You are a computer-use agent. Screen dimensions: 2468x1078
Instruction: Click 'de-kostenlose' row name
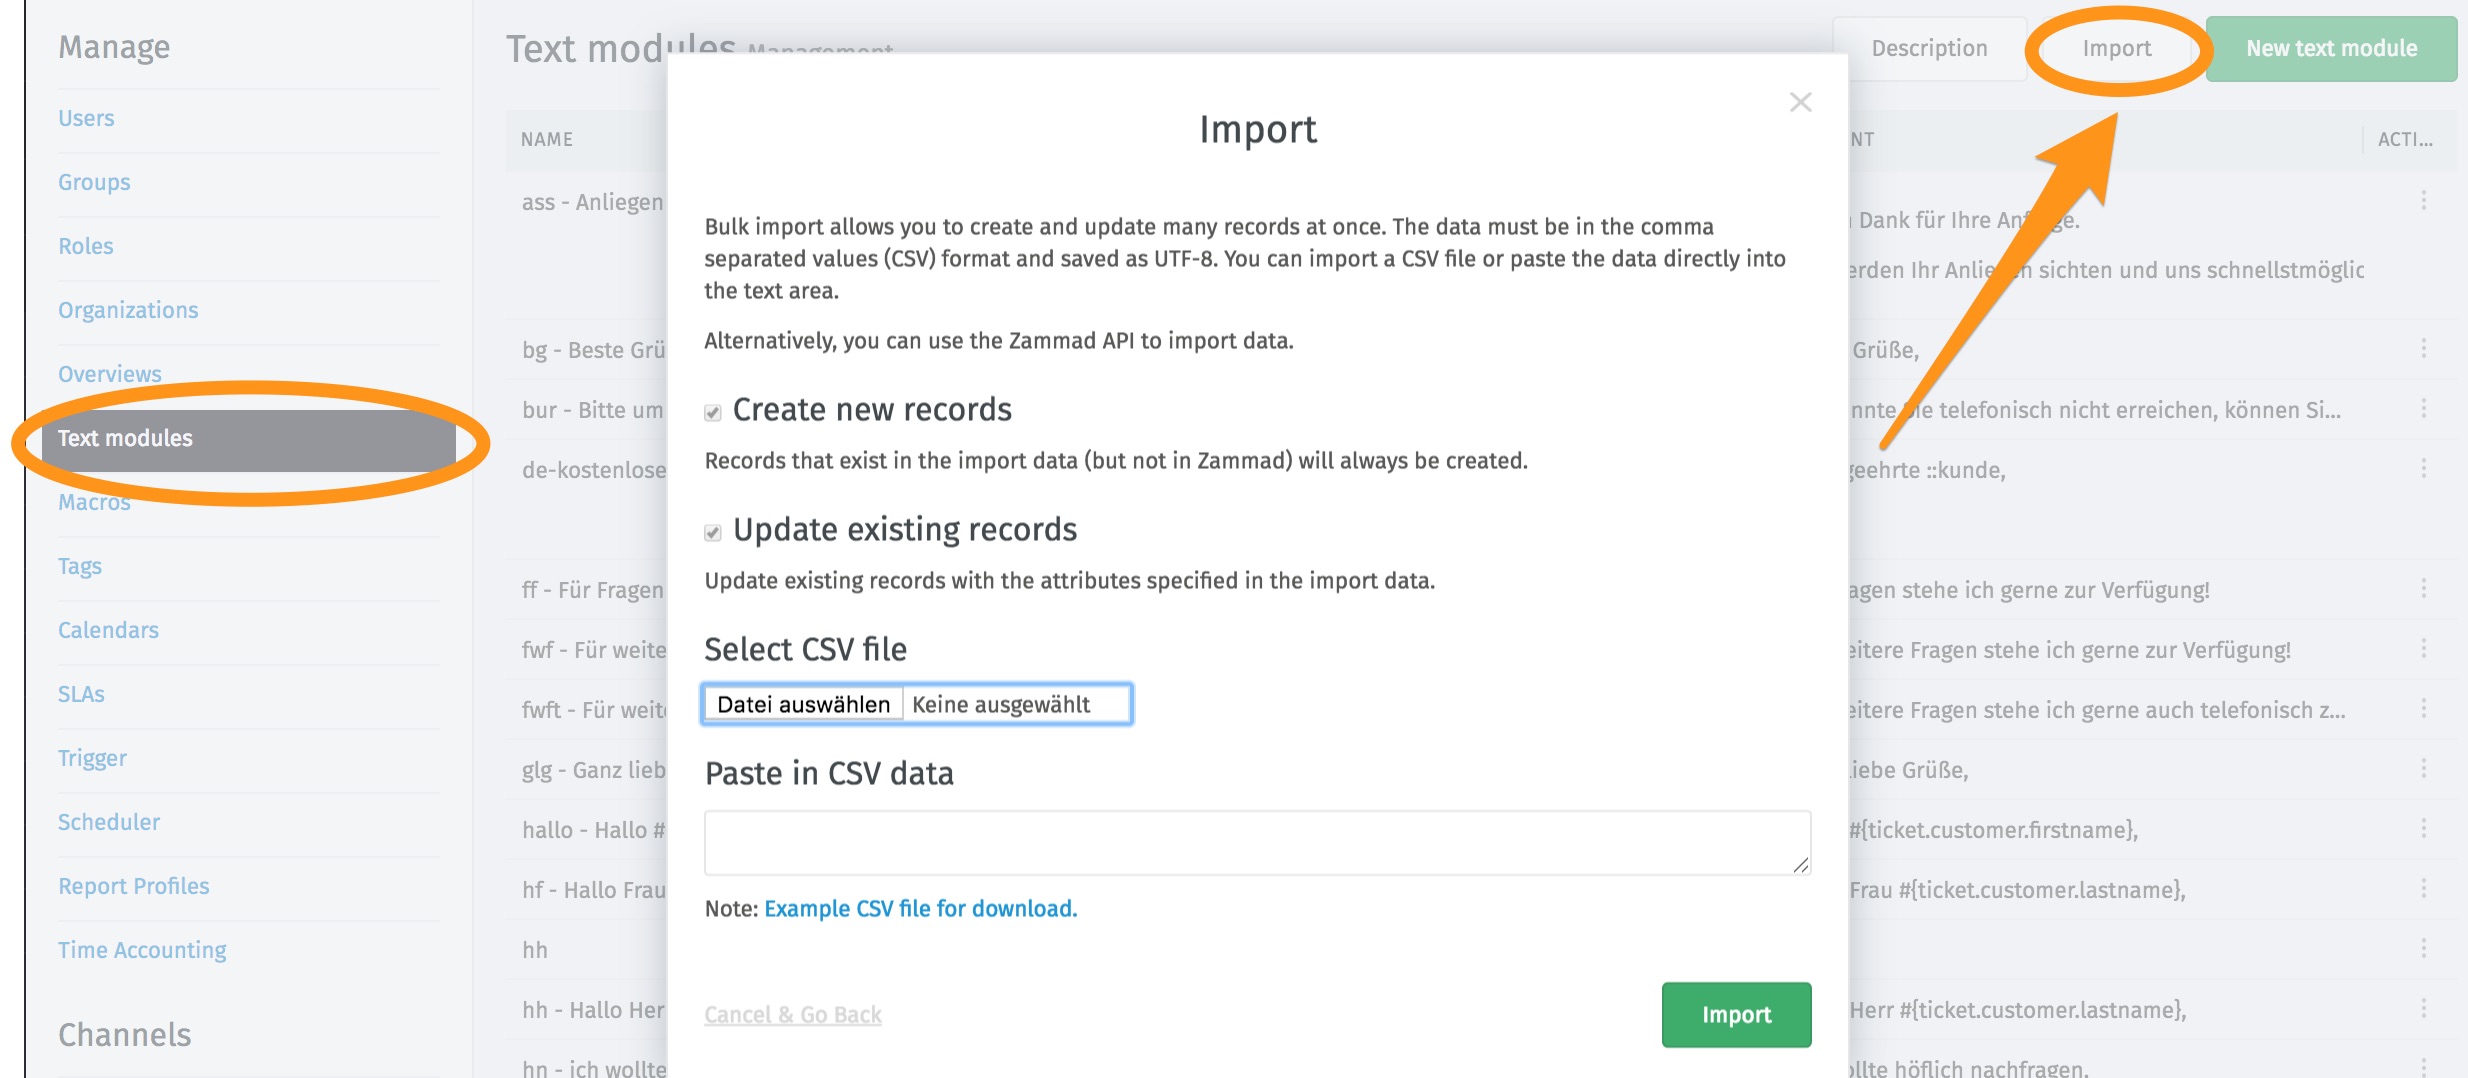pyautogui.click(x=594, y=470)
